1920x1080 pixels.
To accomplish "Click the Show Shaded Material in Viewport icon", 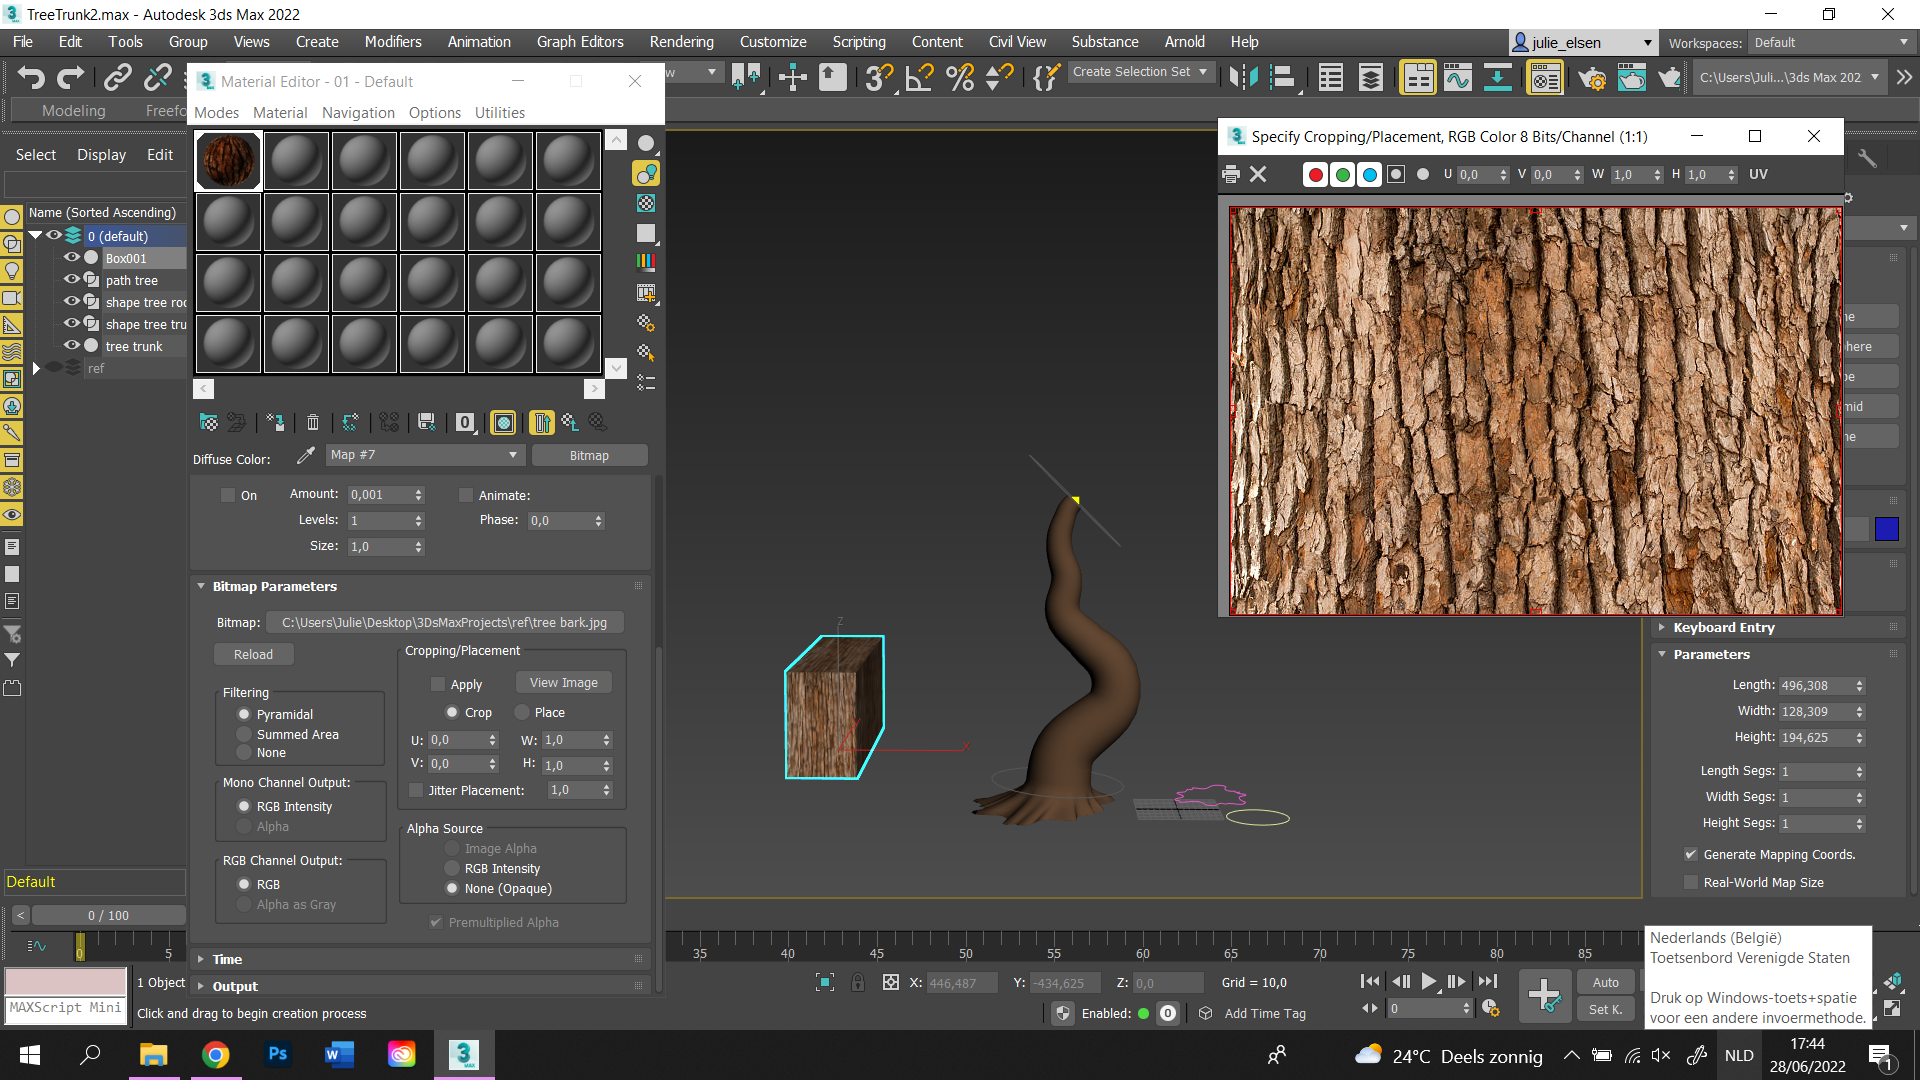I will [503, 422].
